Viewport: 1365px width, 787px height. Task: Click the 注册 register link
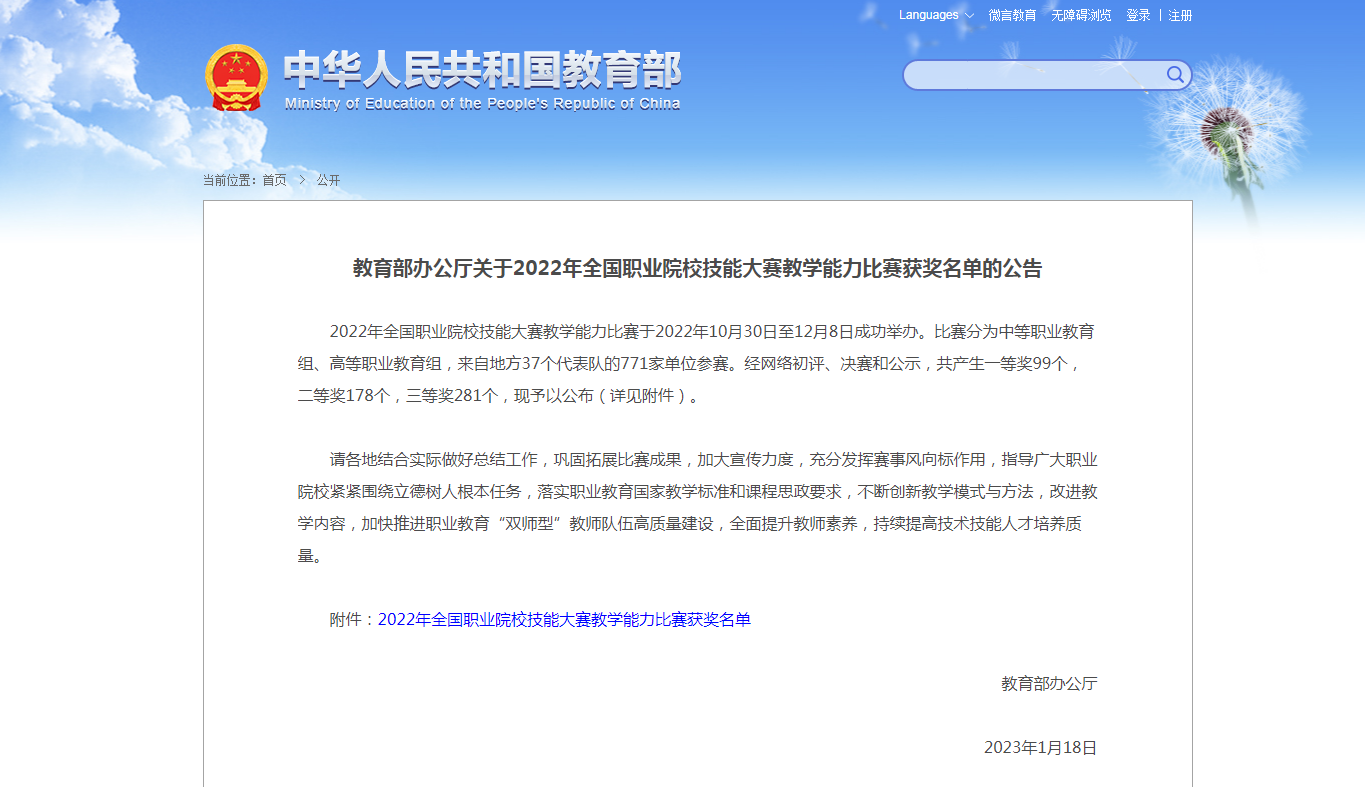point(1180,15)
